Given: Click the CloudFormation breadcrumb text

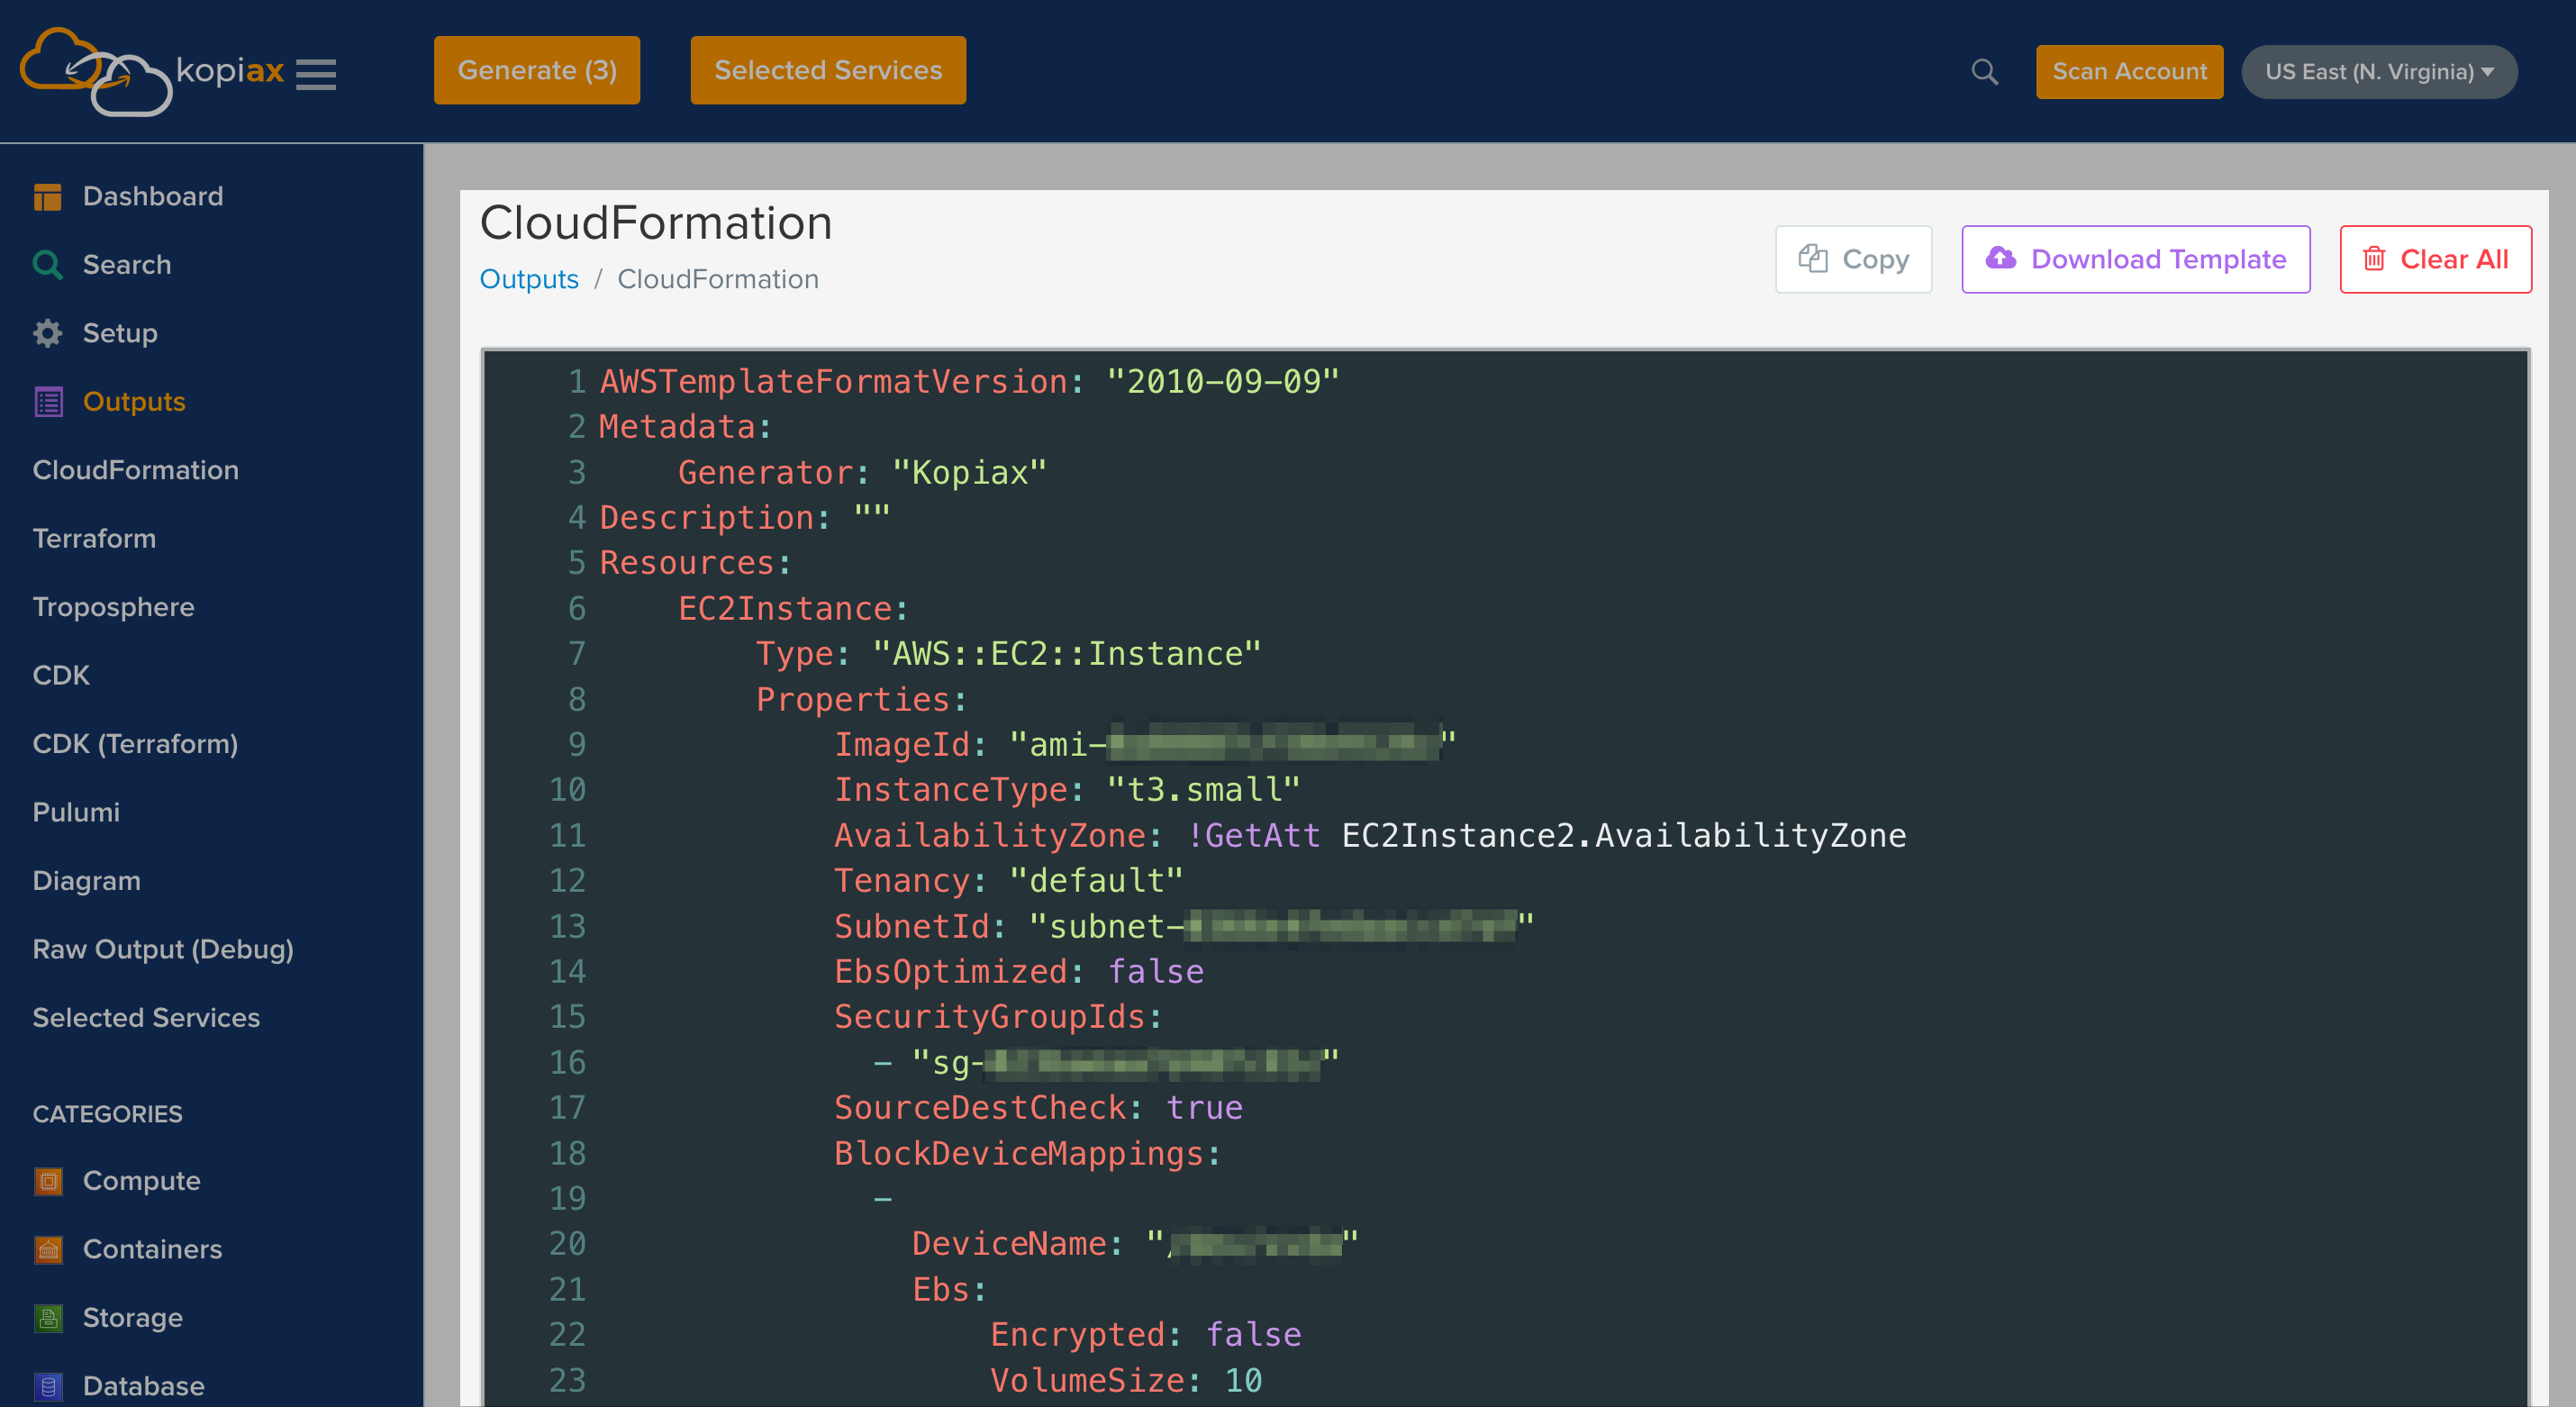Looking at the screenshot, I should coord(717,279).
